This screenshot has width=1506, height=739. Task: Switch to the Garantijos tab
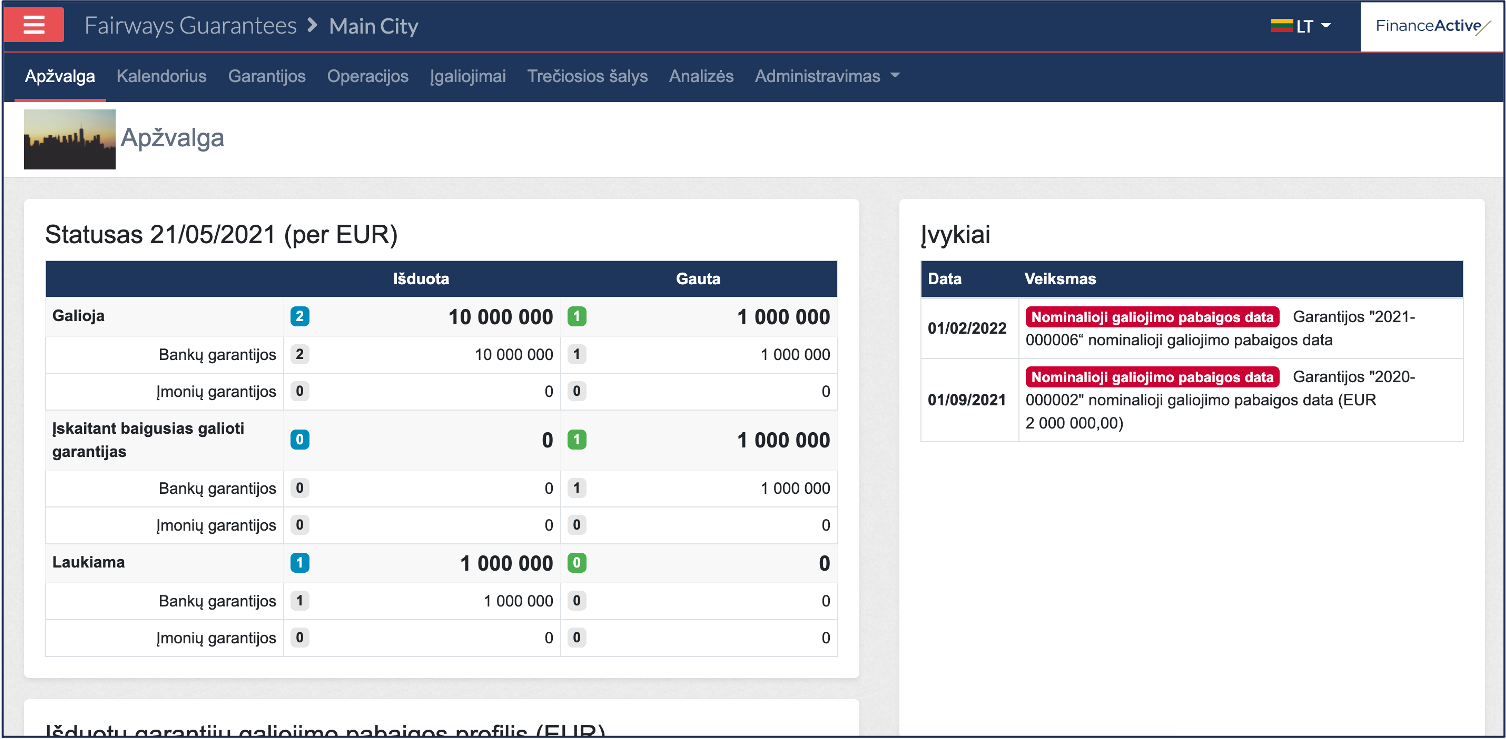267,76
